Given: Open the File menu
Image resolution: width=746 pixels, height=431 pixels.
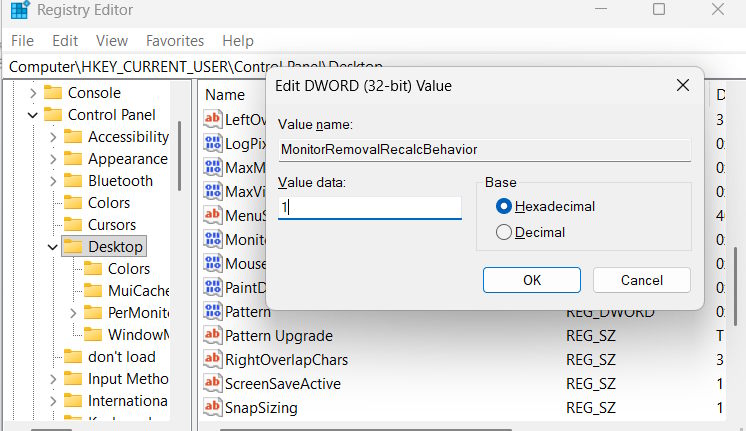Looking at the screenshot, I should (22, 41).
